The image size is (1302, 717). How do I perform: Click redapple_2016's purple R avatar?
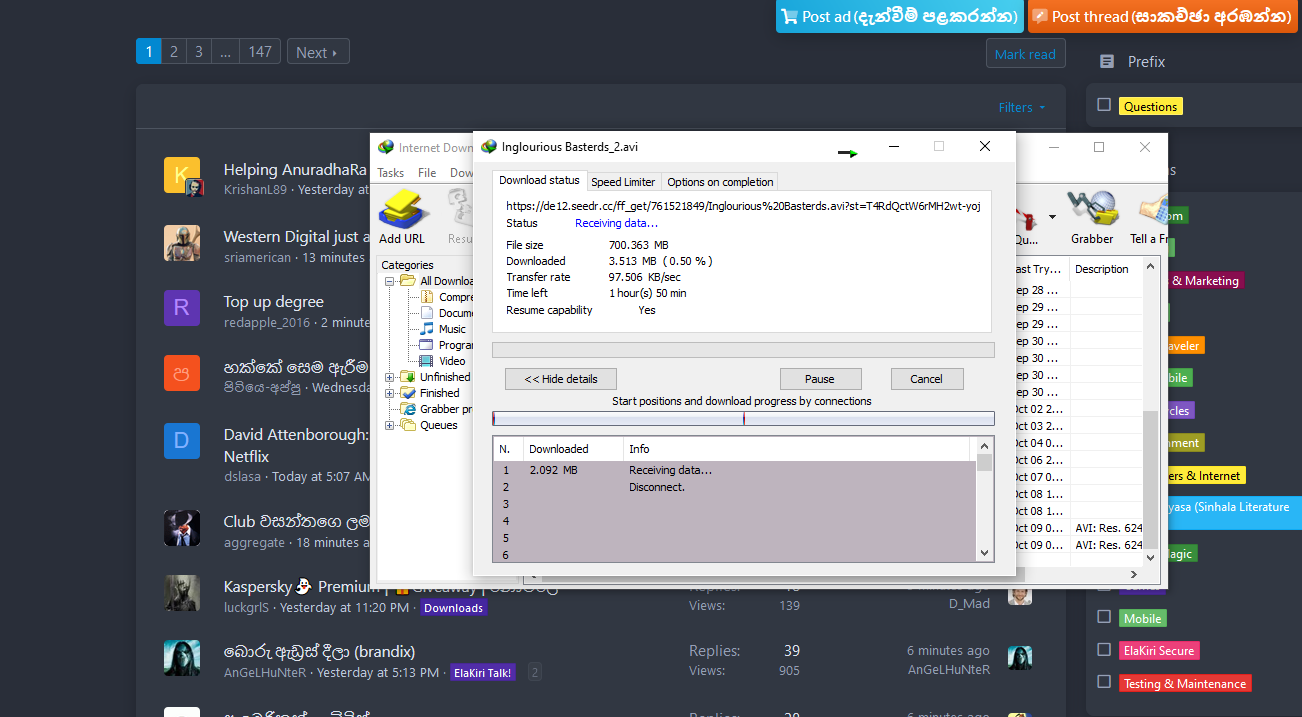tap(182, 308)
